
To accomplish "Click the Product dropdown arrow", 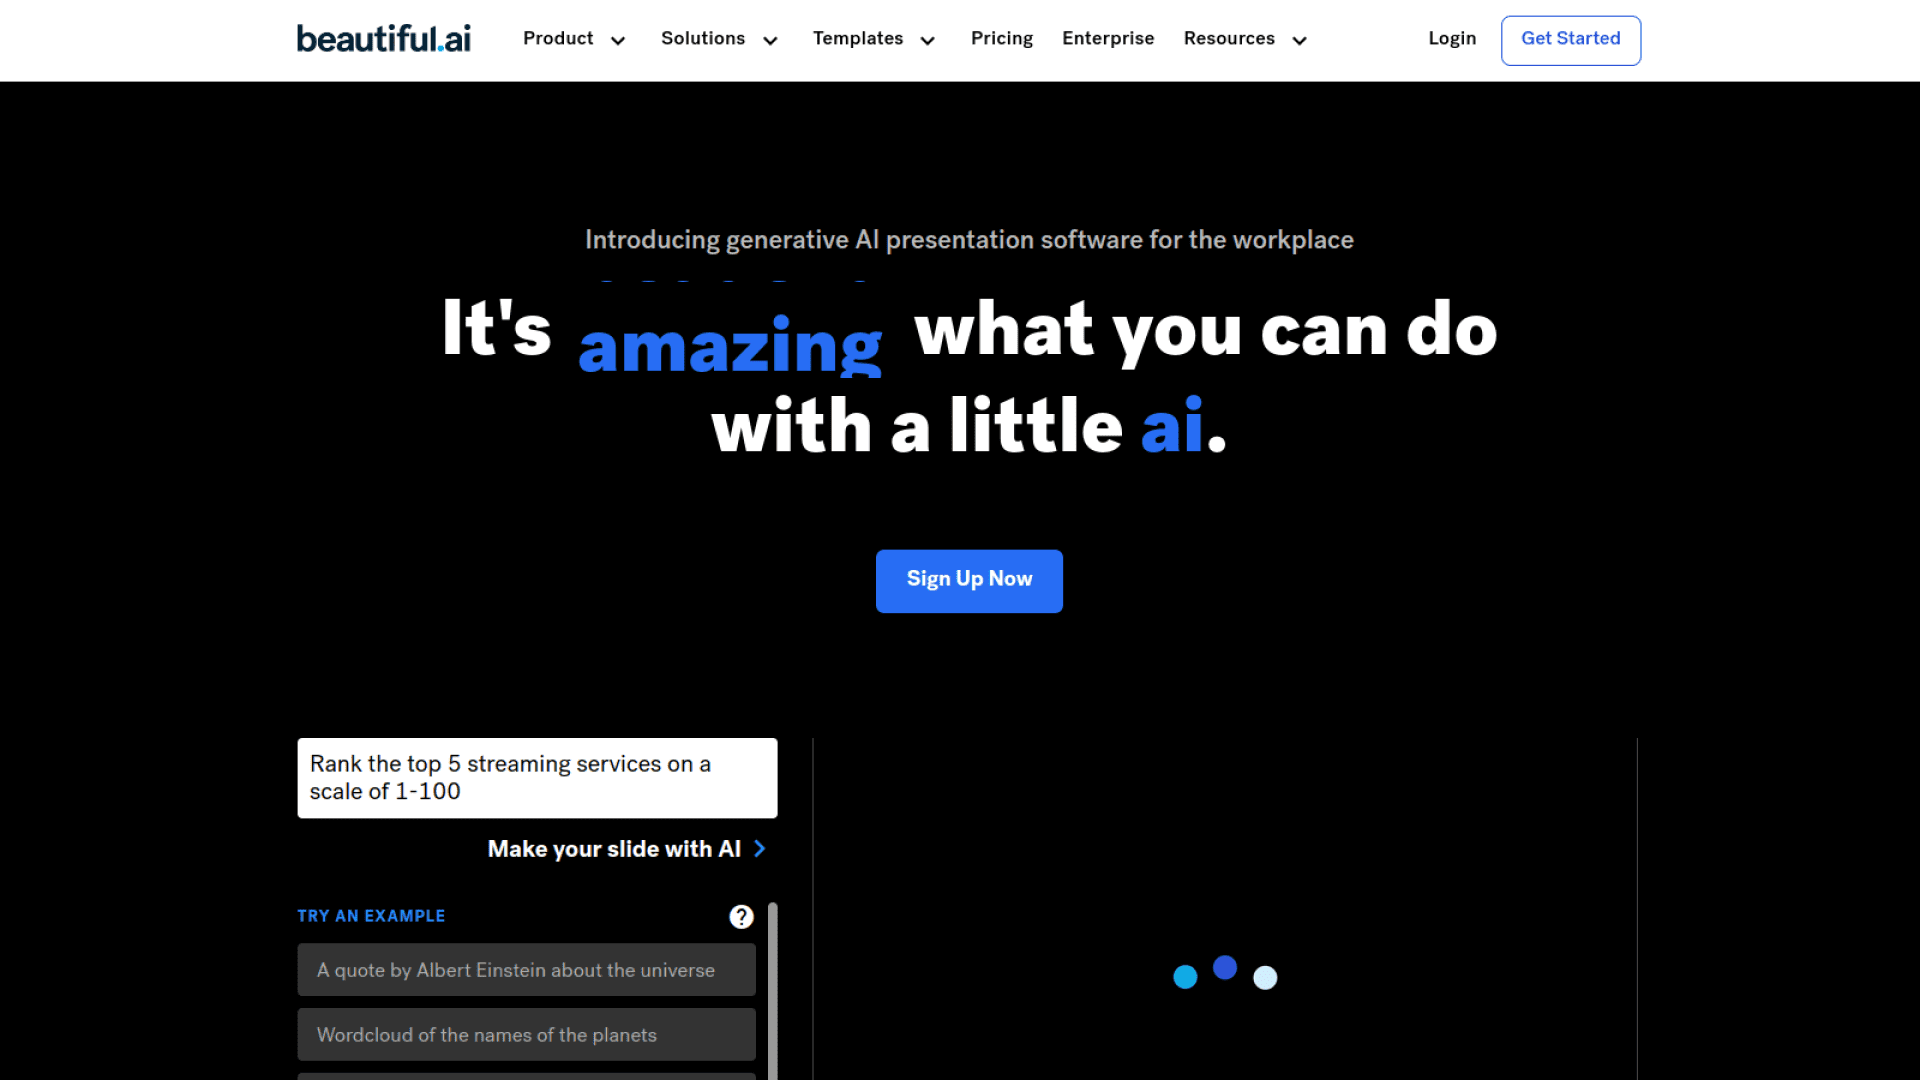I will pos(618,40).
